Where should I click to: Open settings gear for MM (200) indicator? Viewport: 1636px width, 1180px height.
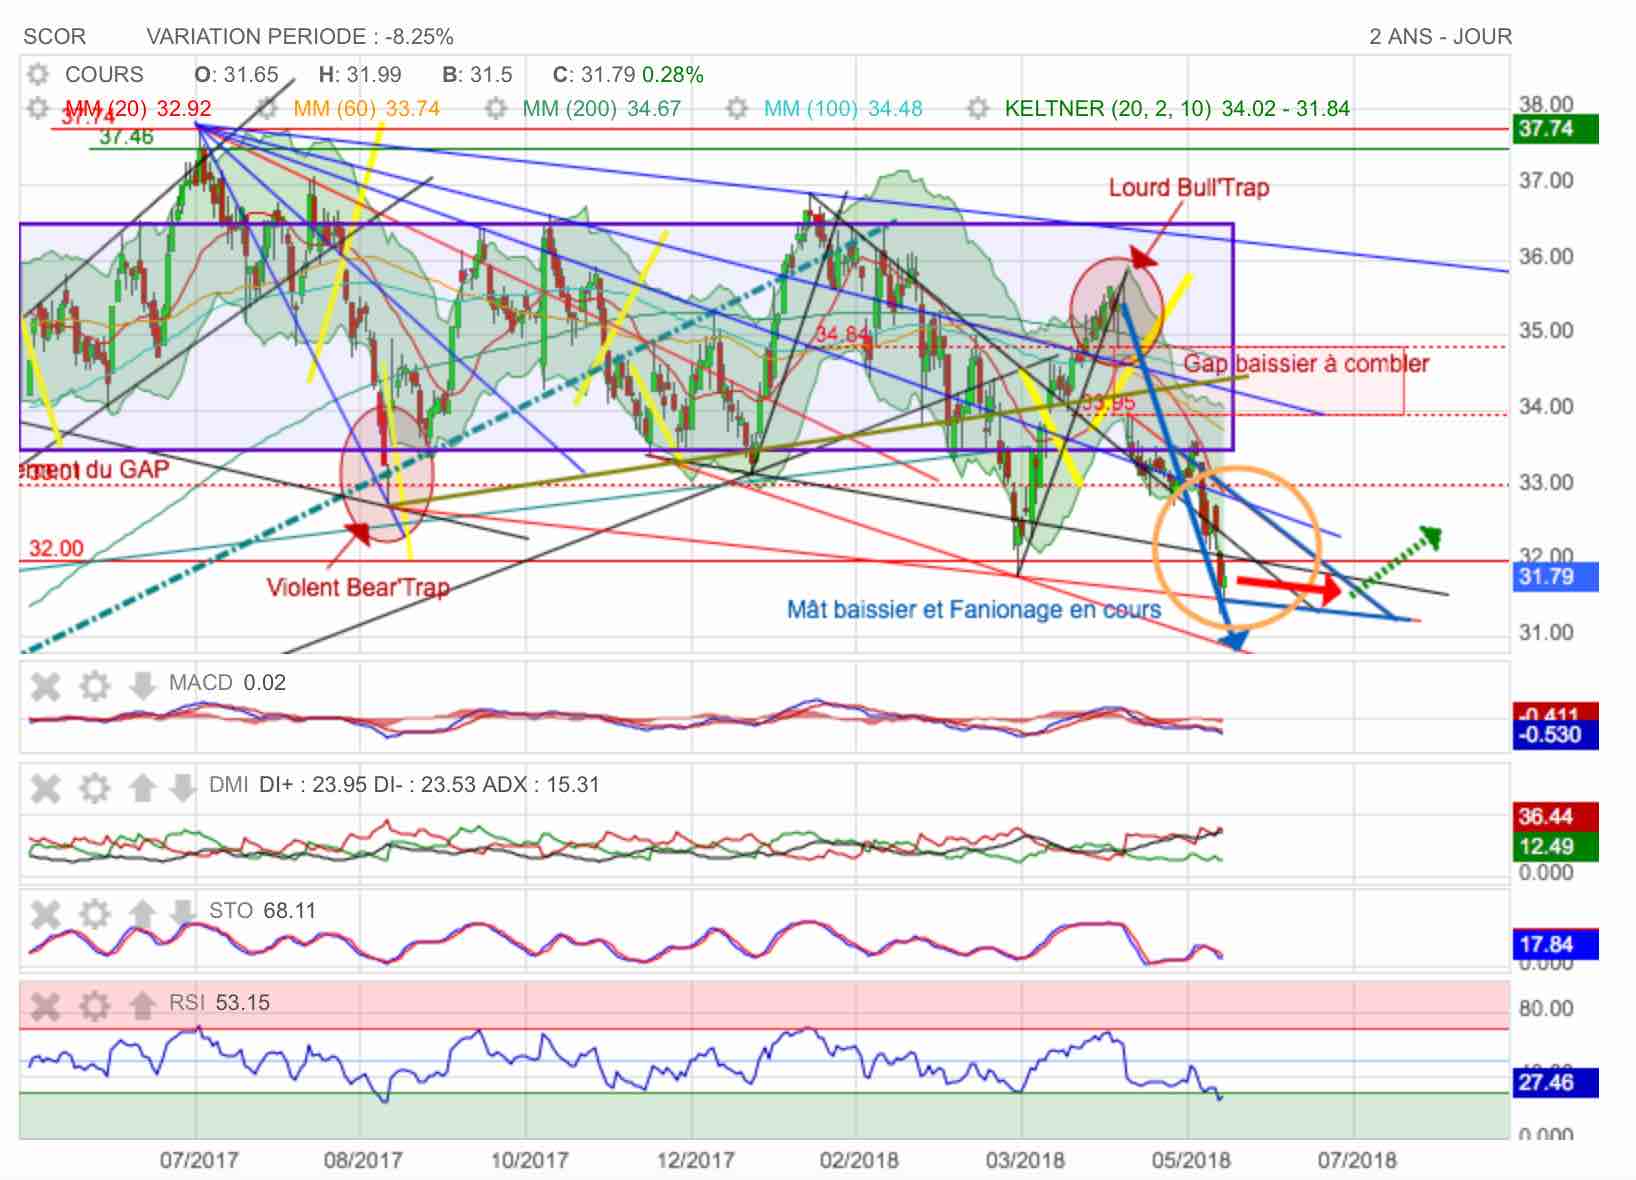click(x=496, y=108)
